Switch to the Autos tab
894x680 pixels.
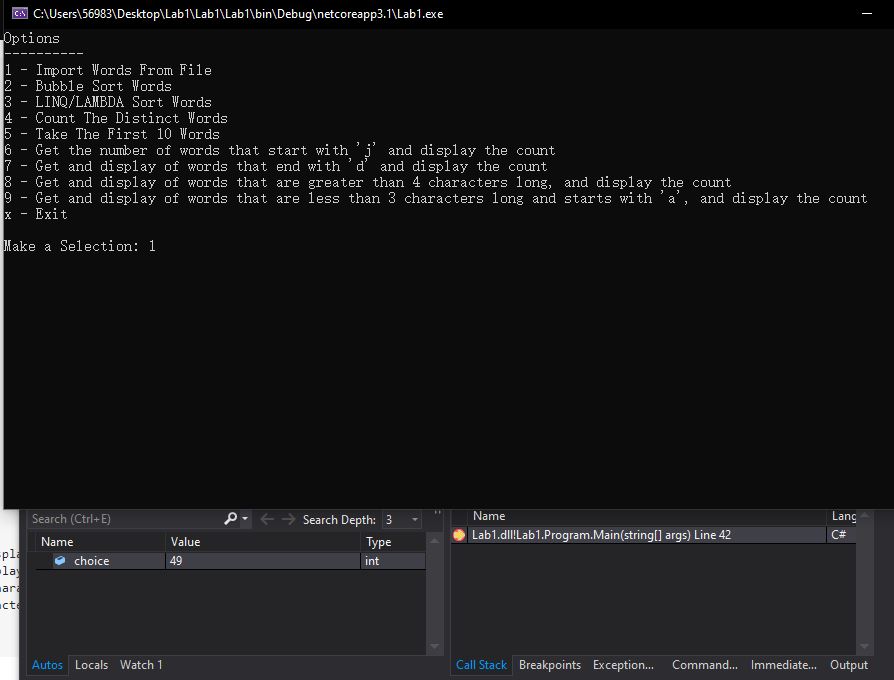point(47,665)
